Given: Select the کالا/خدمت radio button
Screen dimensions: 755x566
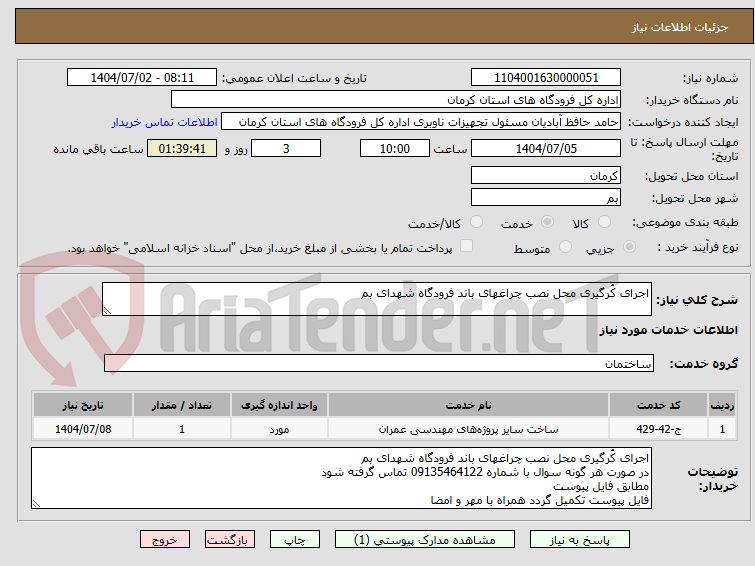Looking at the screenshot, I should pyautogui.click(x=476, y=222).
